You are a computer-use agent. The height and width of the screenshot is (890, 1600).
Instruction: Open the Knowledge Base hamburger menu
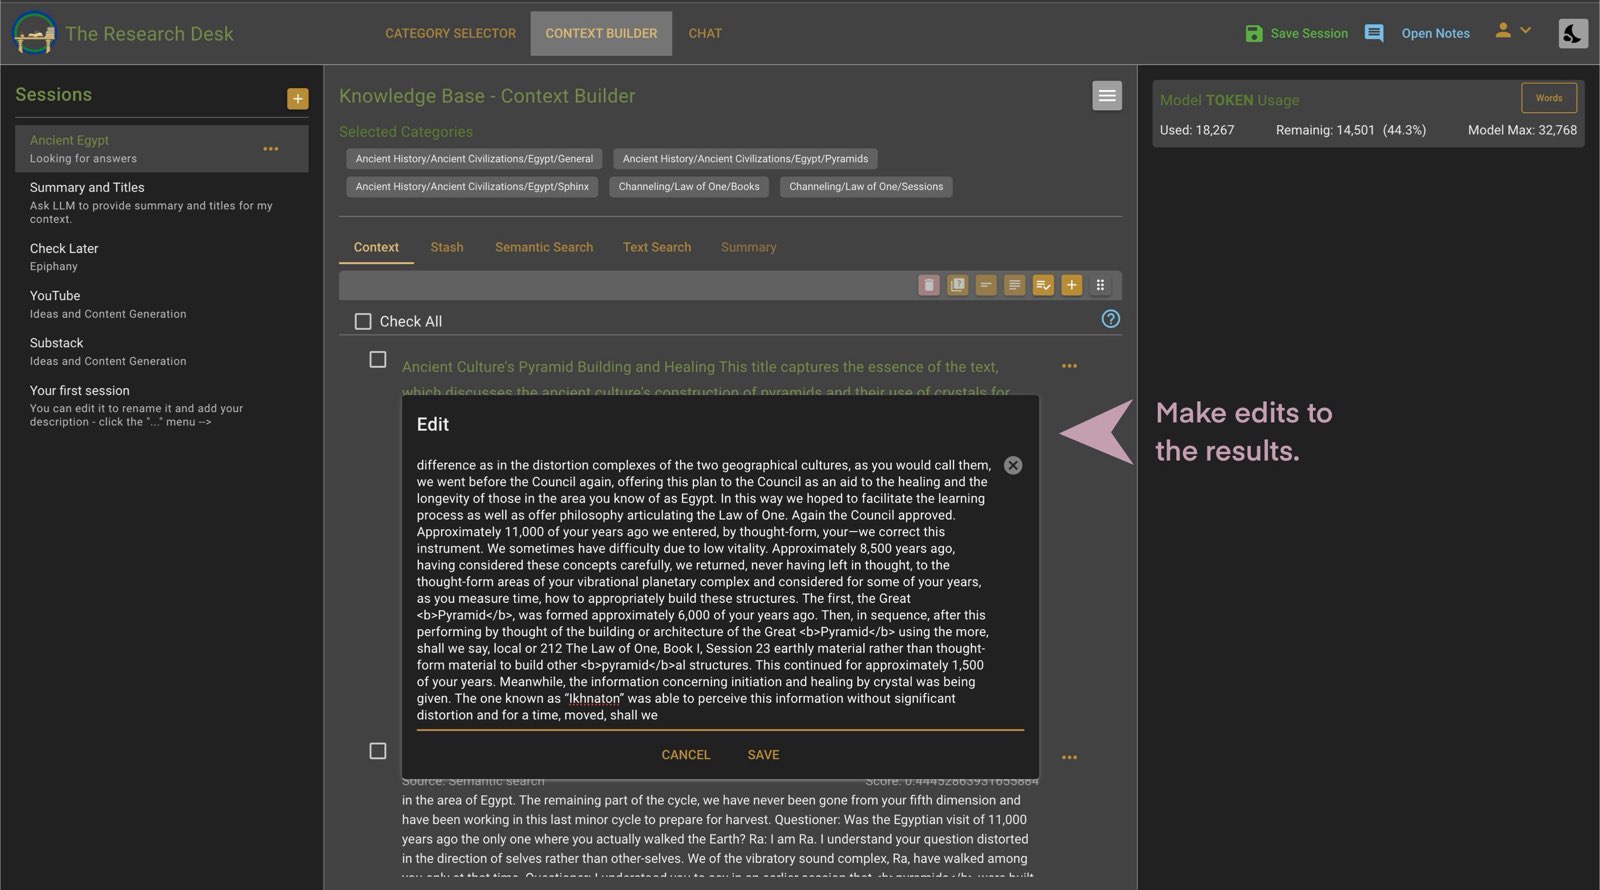click(x=1107, y=96)
